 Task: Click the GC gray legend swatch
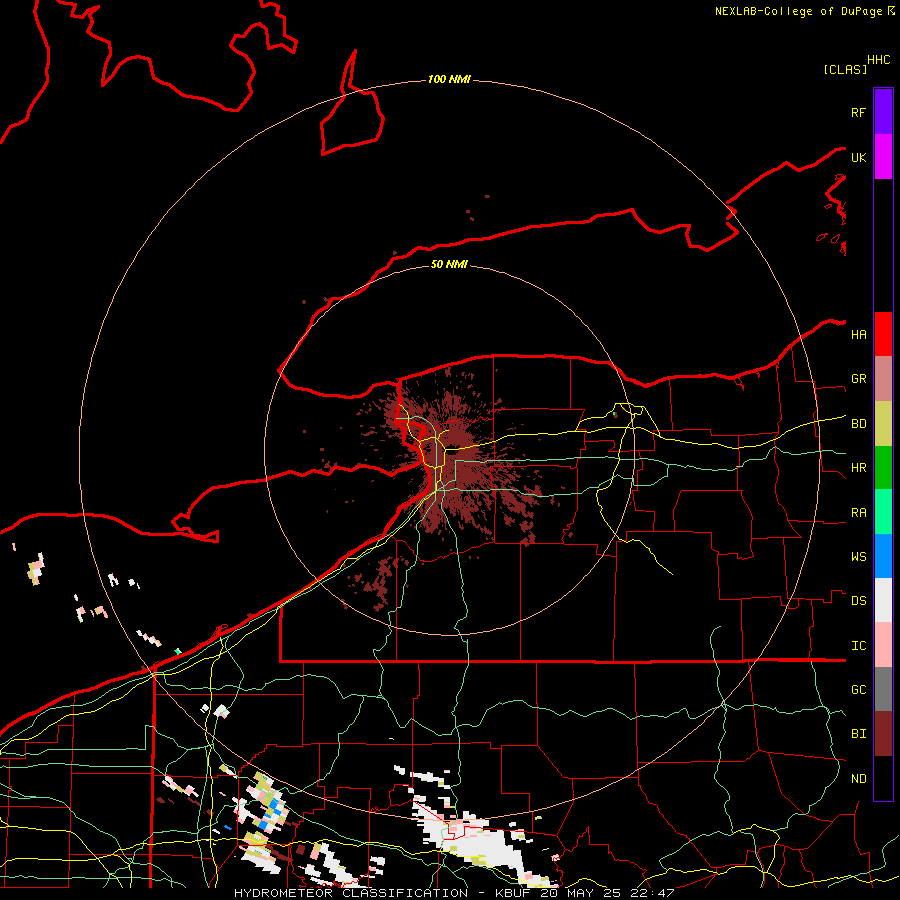883,689
